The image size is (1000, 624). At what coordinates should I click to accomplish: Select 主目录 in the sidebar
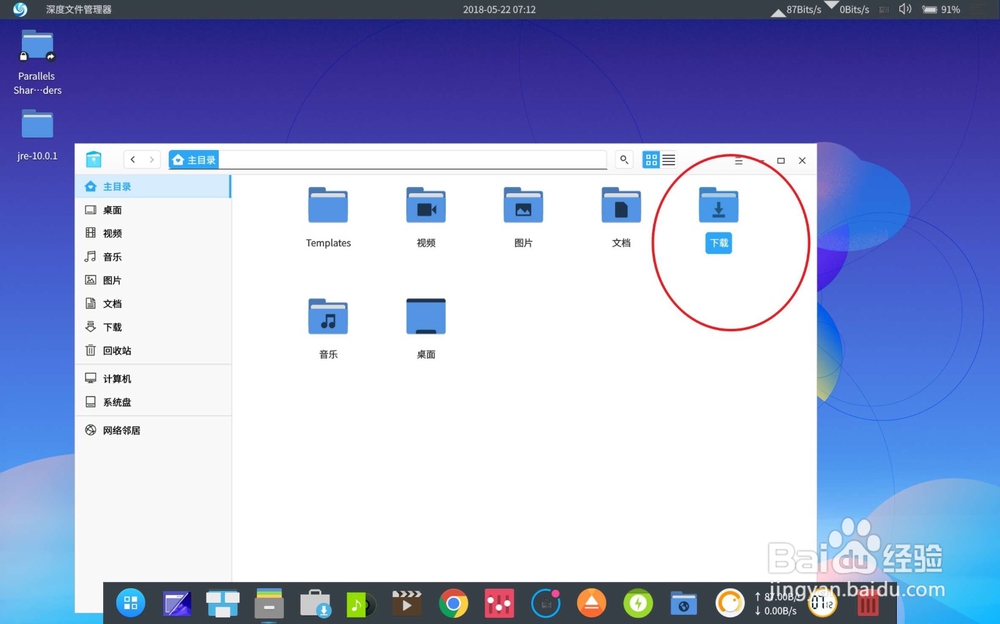[x=153, y=186]
